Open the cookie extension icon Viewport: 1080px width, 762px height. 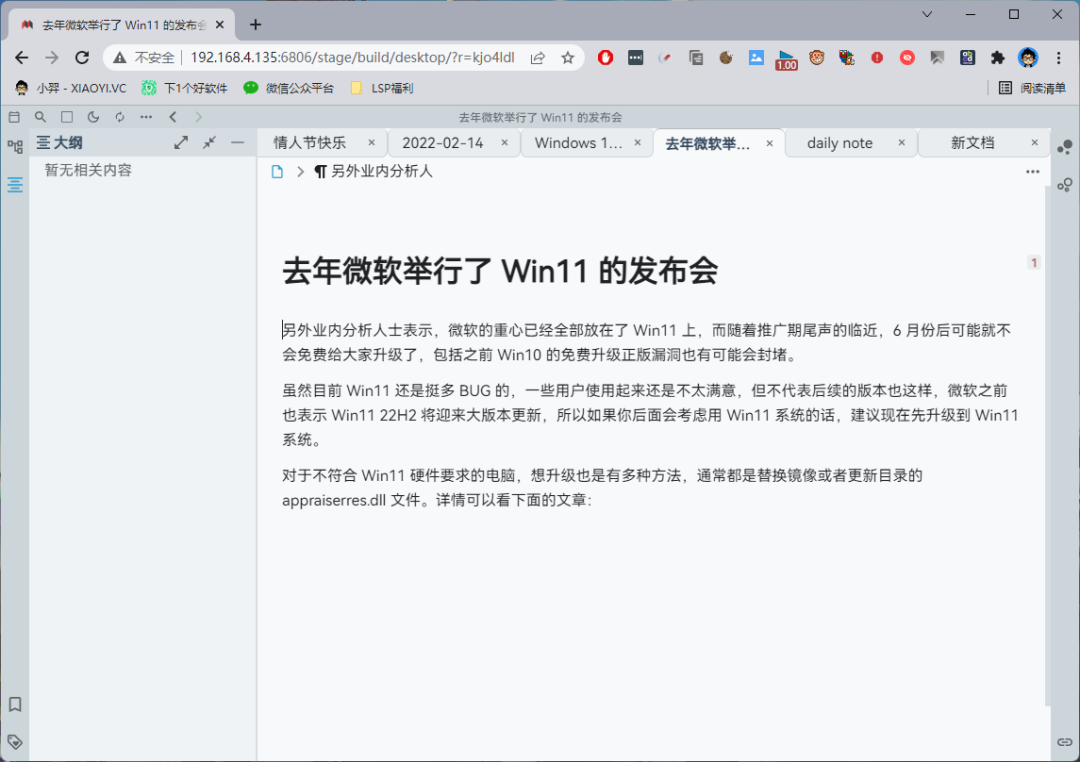click(x=726, y=57)
